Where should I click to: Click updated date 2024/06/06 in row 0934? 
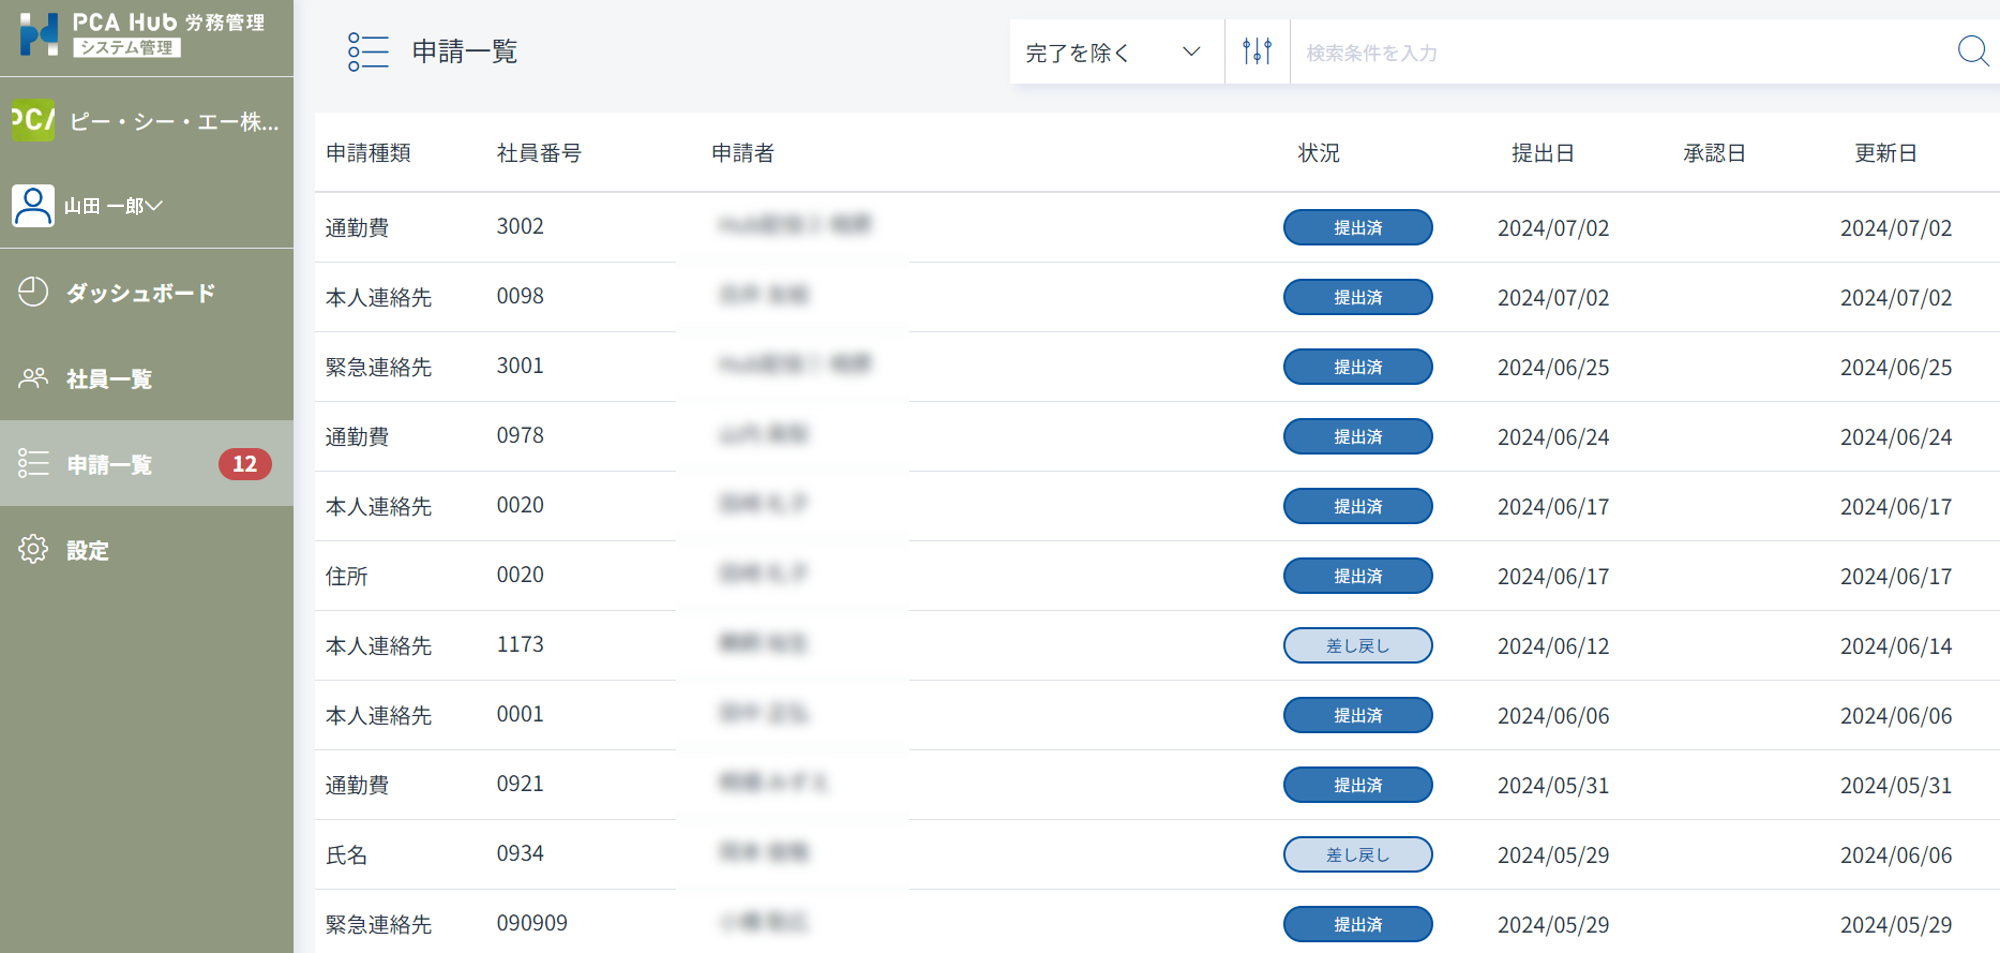[1896, 855]
